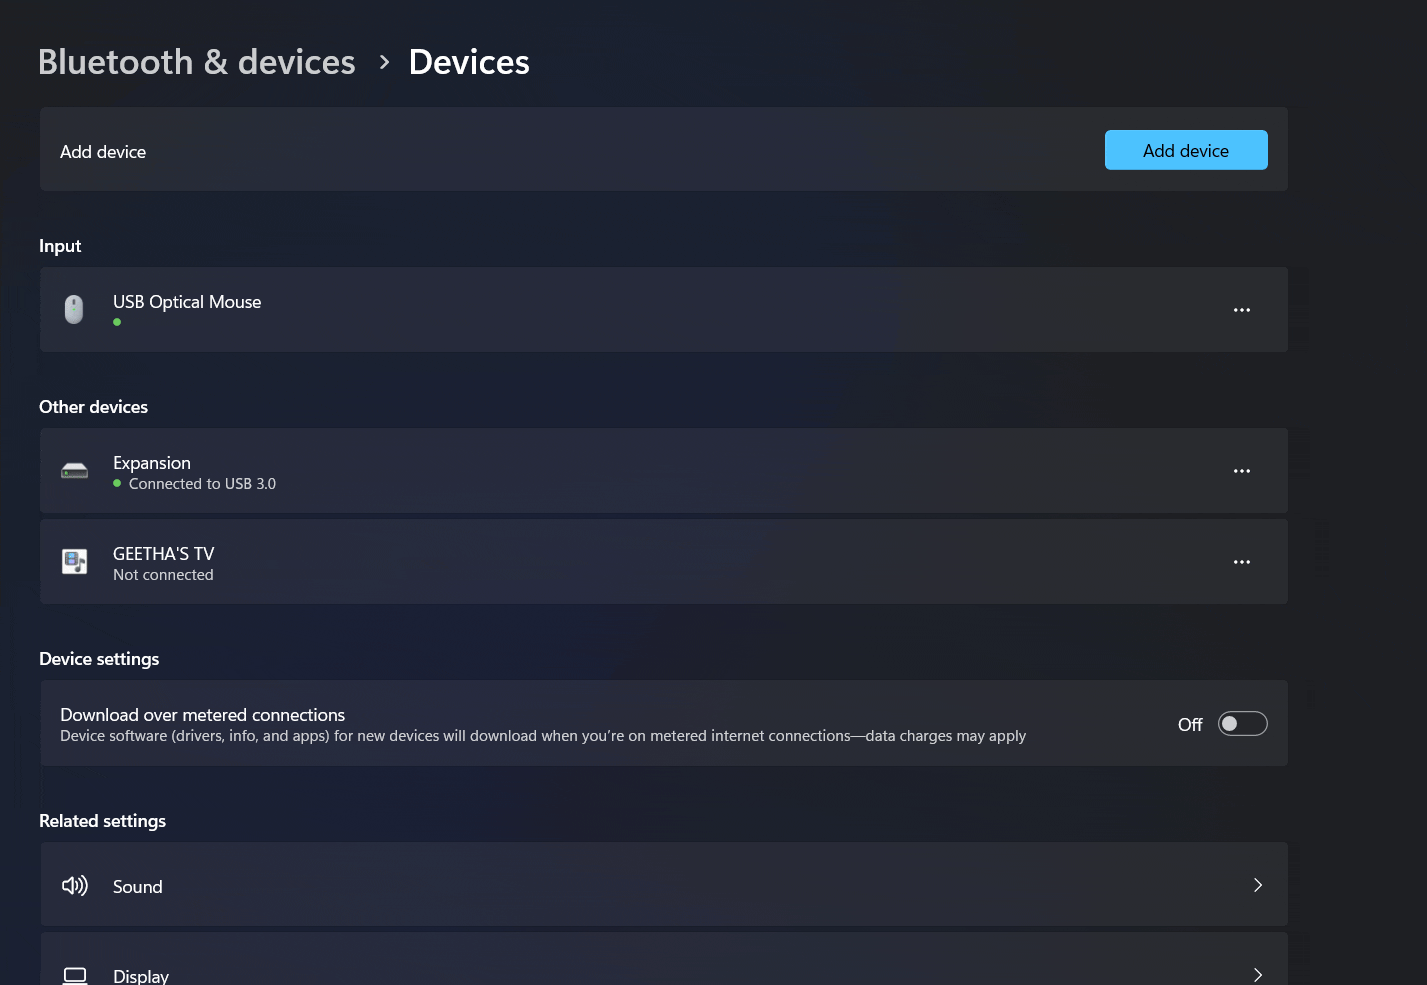
Task: Expand the Display settings chevron
Action: point(1258,973)
